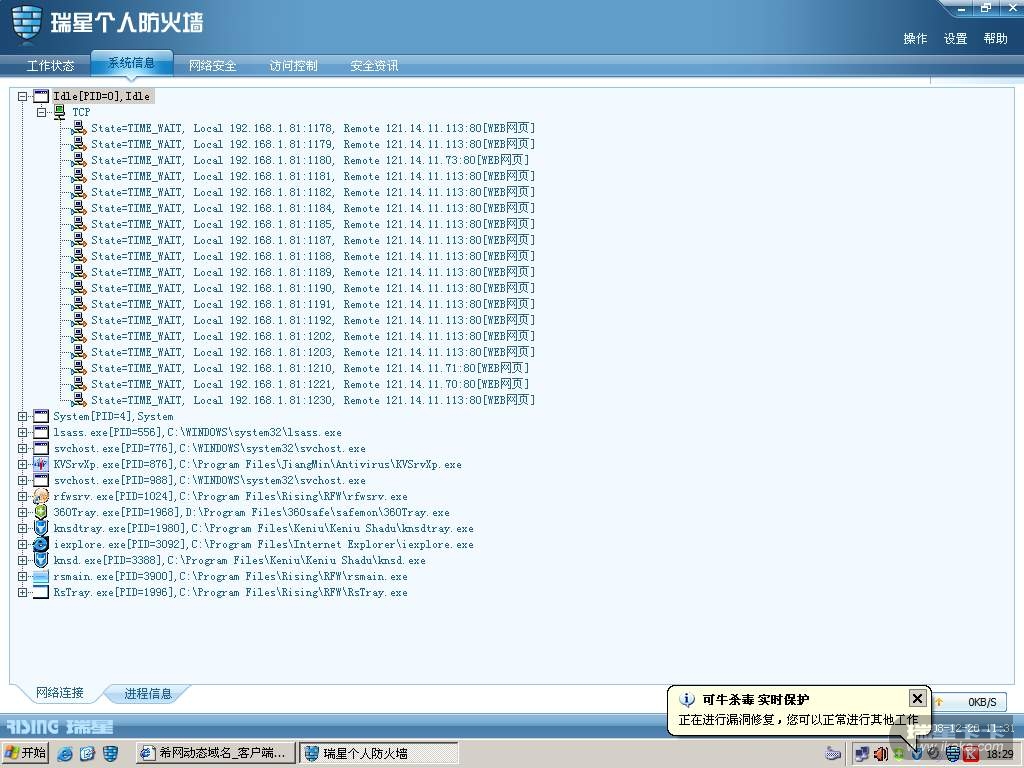Switch to the 网络安全 tab
The image size is (1024, 768).
point(212,65)
